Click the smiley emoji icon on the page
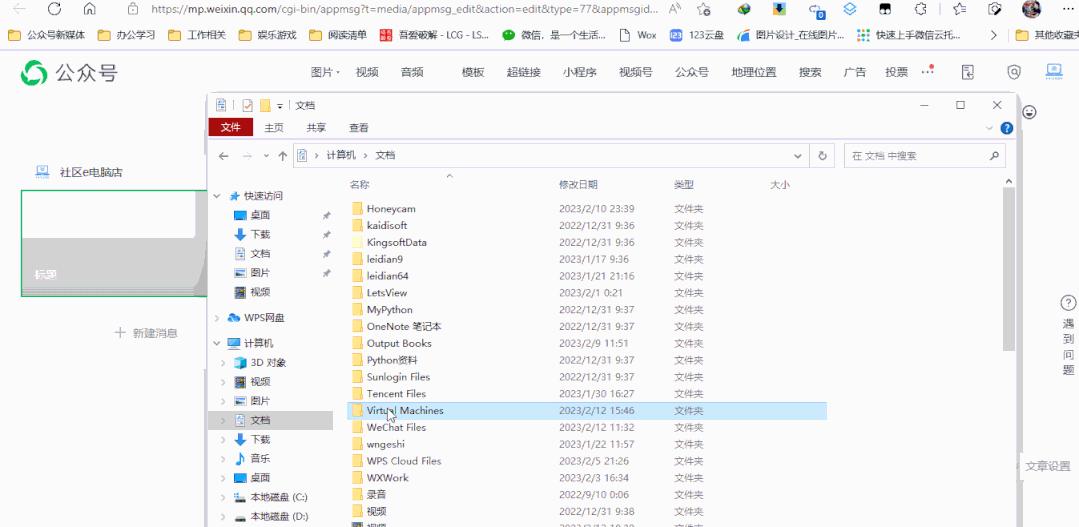1079x527 pixels. [x=1029, y=112]
